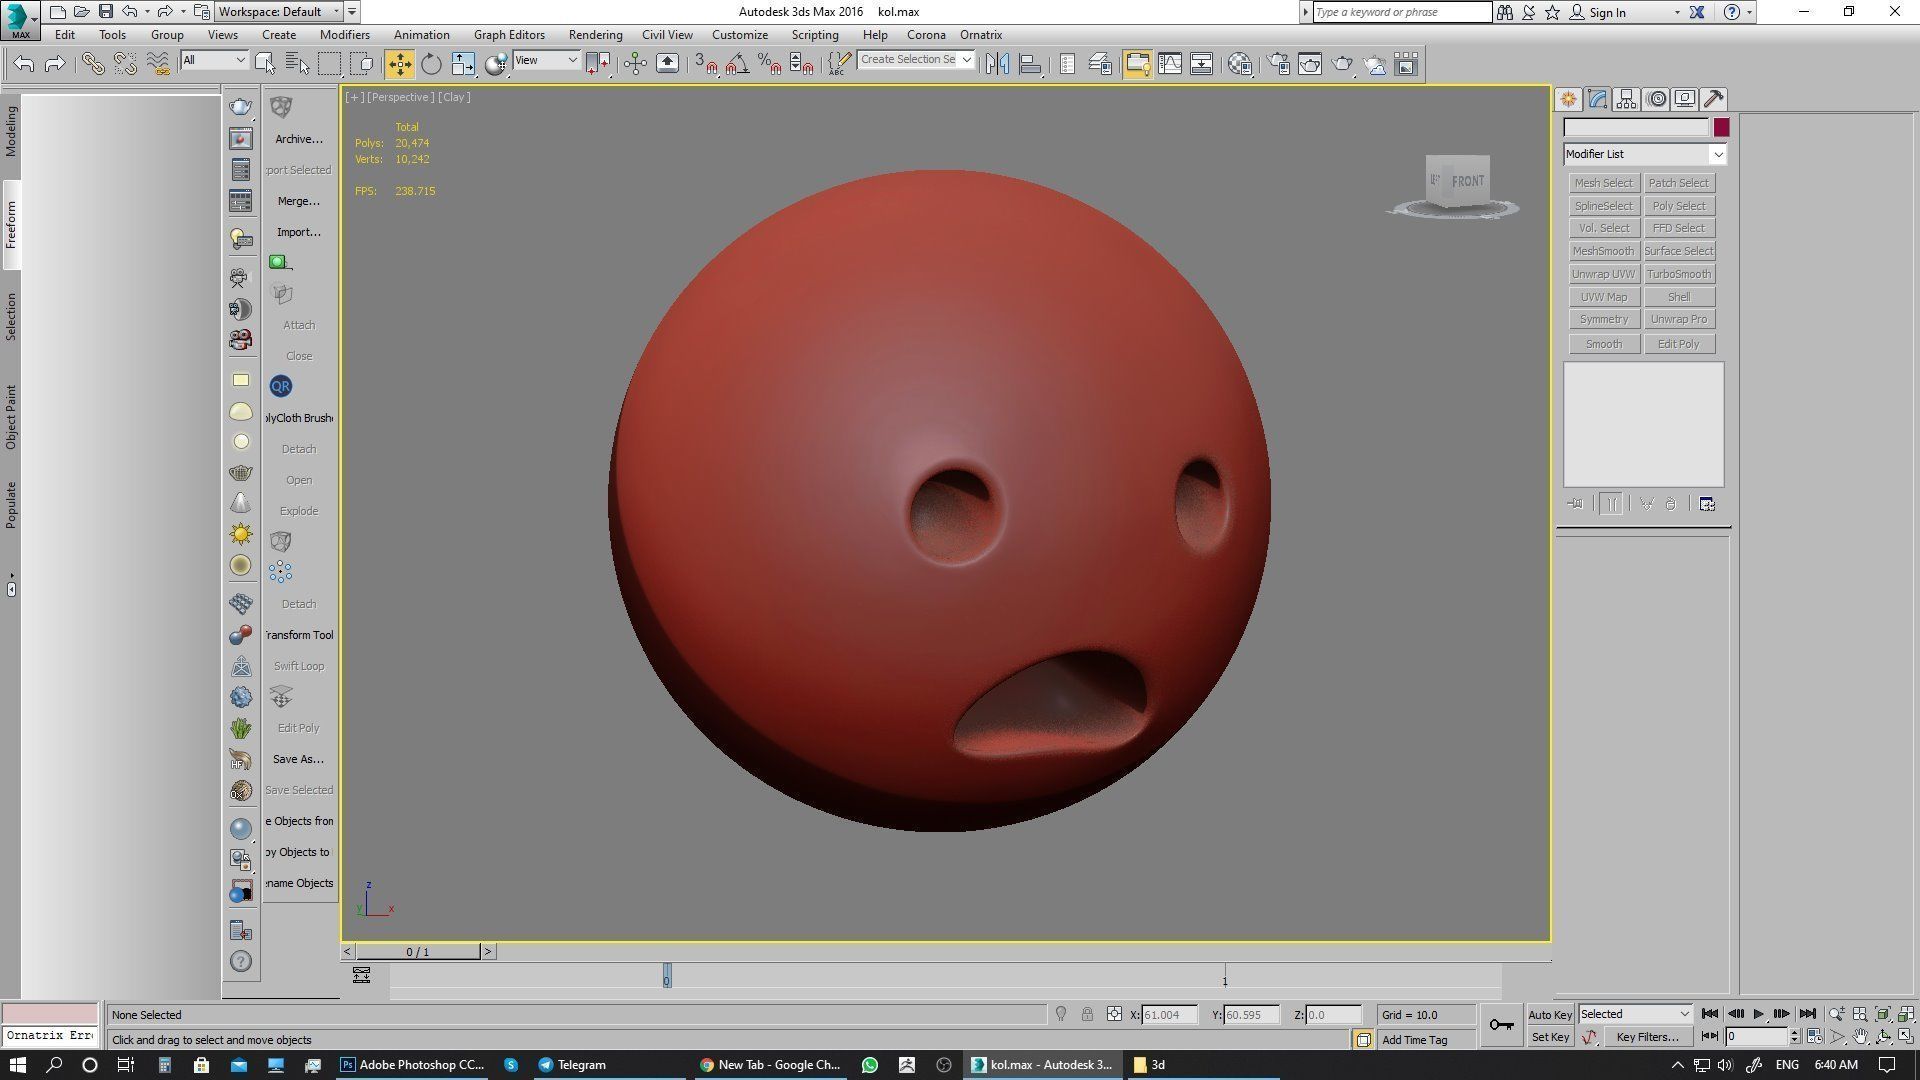This screenshot has height=1080, width=1920.
Task: Click the Configure Modifier Sets icon
Action: pyautogui.click(x=1707, y=504)
